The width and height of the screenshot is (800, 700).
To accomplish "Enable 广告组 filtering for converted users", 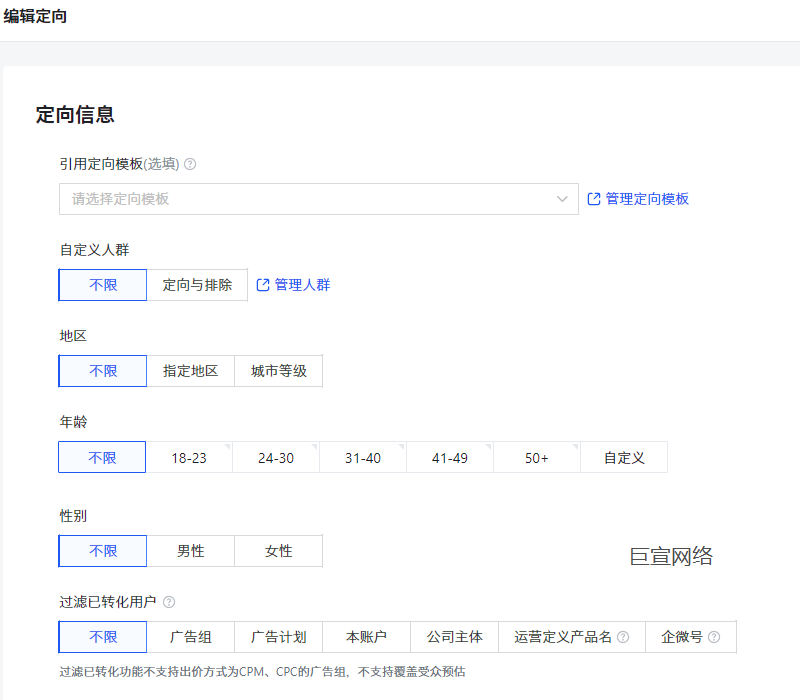I will pyautogui.click(x=190, y=636).
